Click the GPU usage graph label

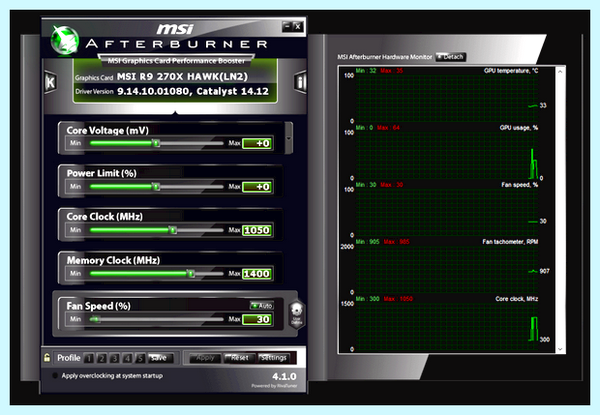click(x=519, y=128)
